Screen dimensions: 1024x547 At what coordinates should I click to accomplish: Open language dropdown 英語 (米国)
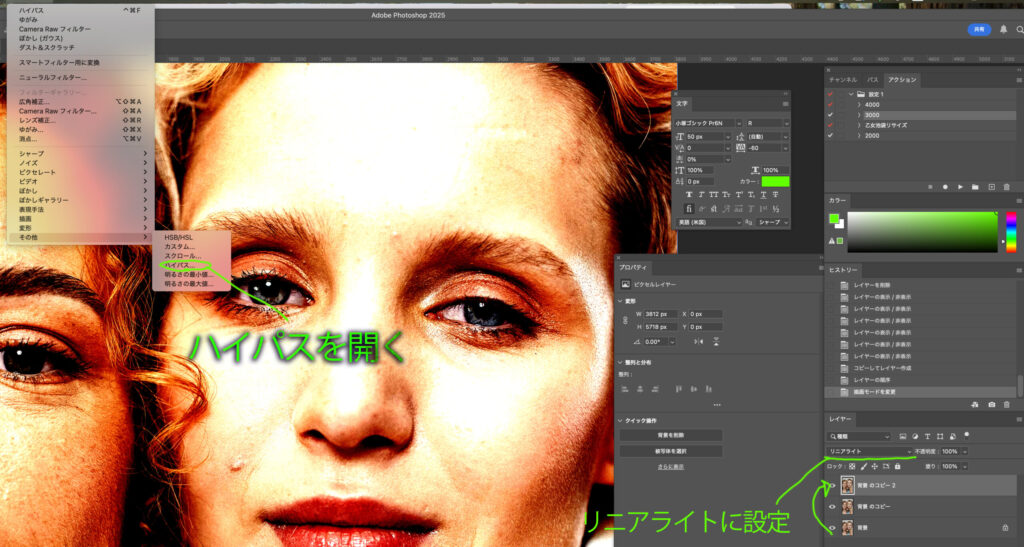708,223
